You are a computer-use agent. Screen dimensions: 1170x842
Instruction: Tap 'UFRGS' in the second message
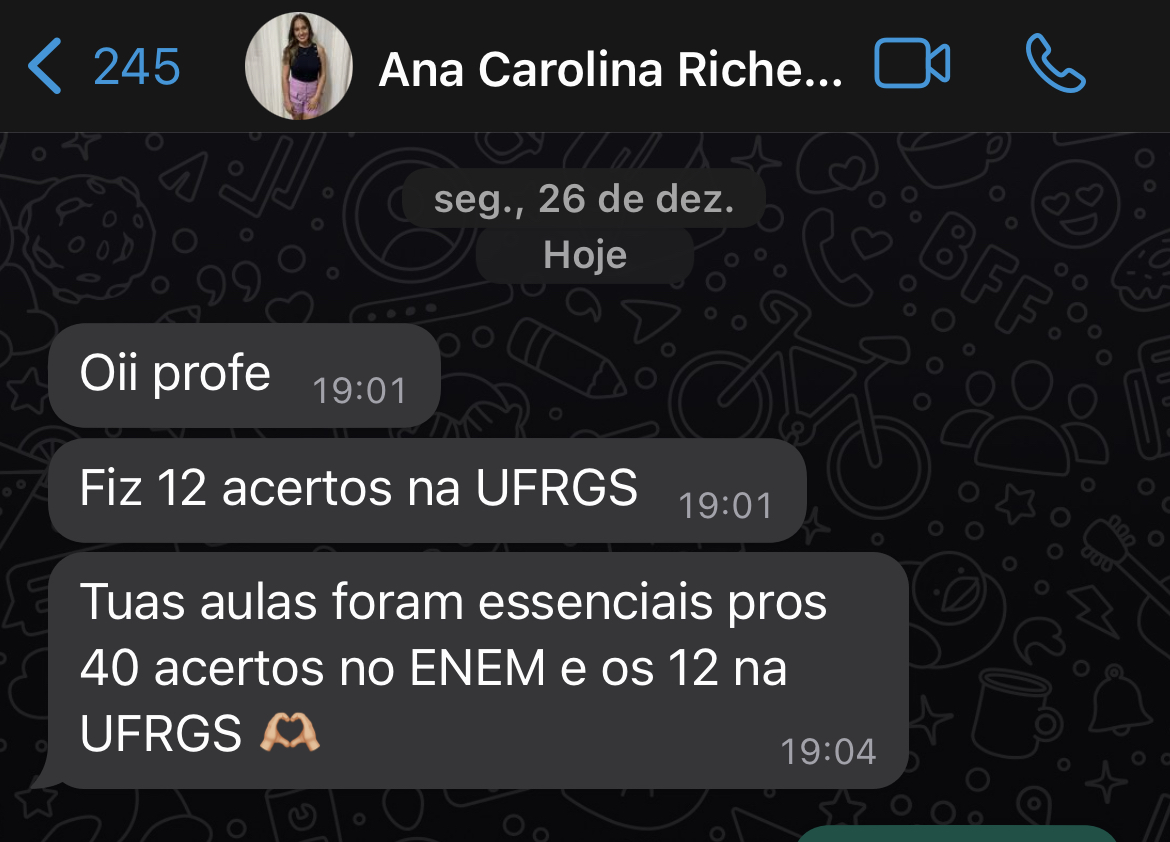(557, 487)
